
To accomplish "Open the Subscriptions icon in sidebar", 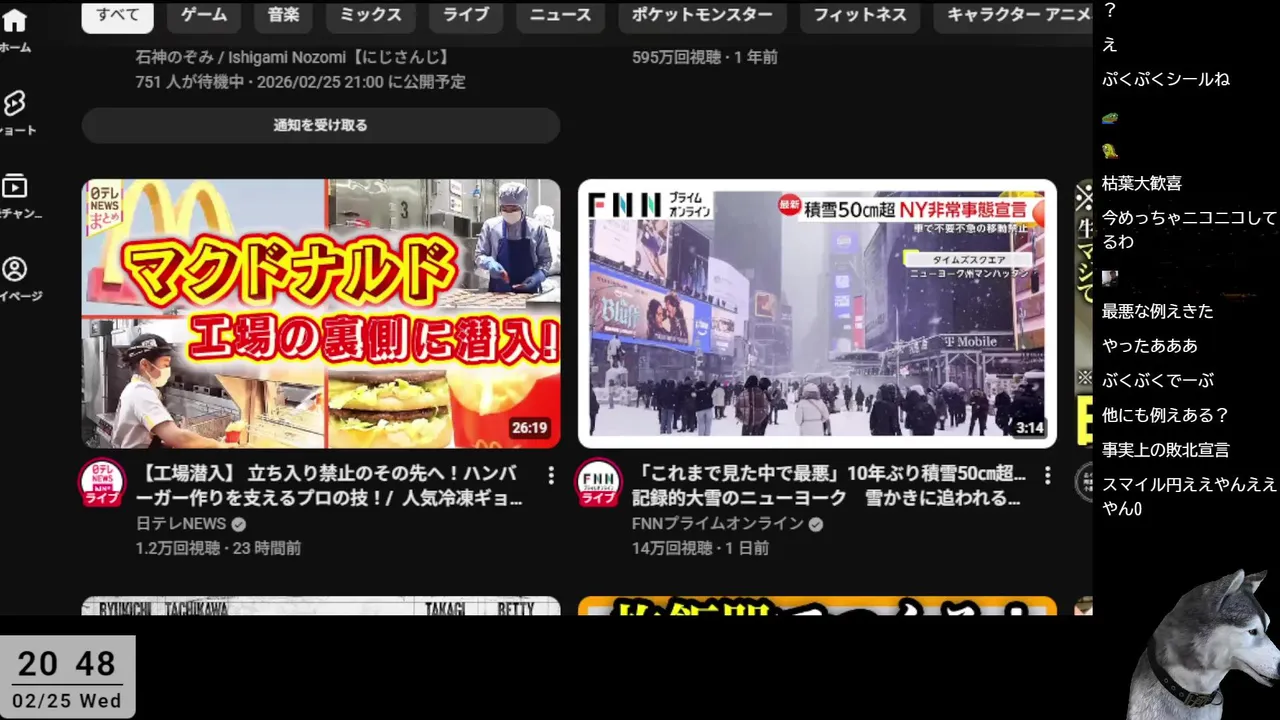I will (x=14, y=186).
